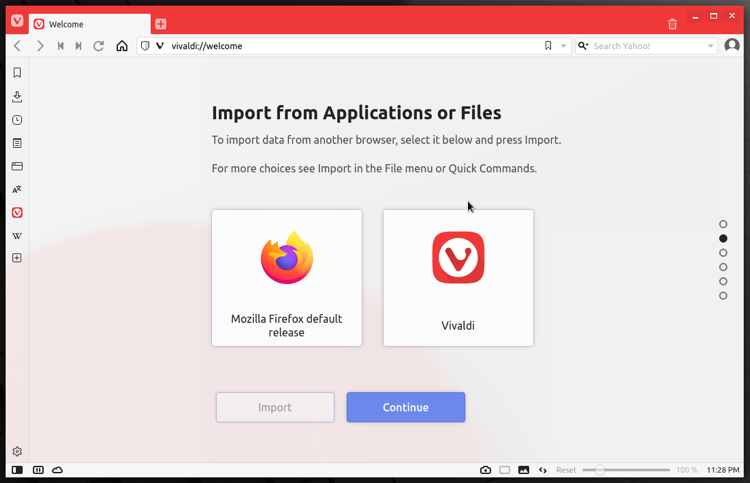Expand the address bar history dropdown
The image size is (750, 483).
[x=563, y=46]
